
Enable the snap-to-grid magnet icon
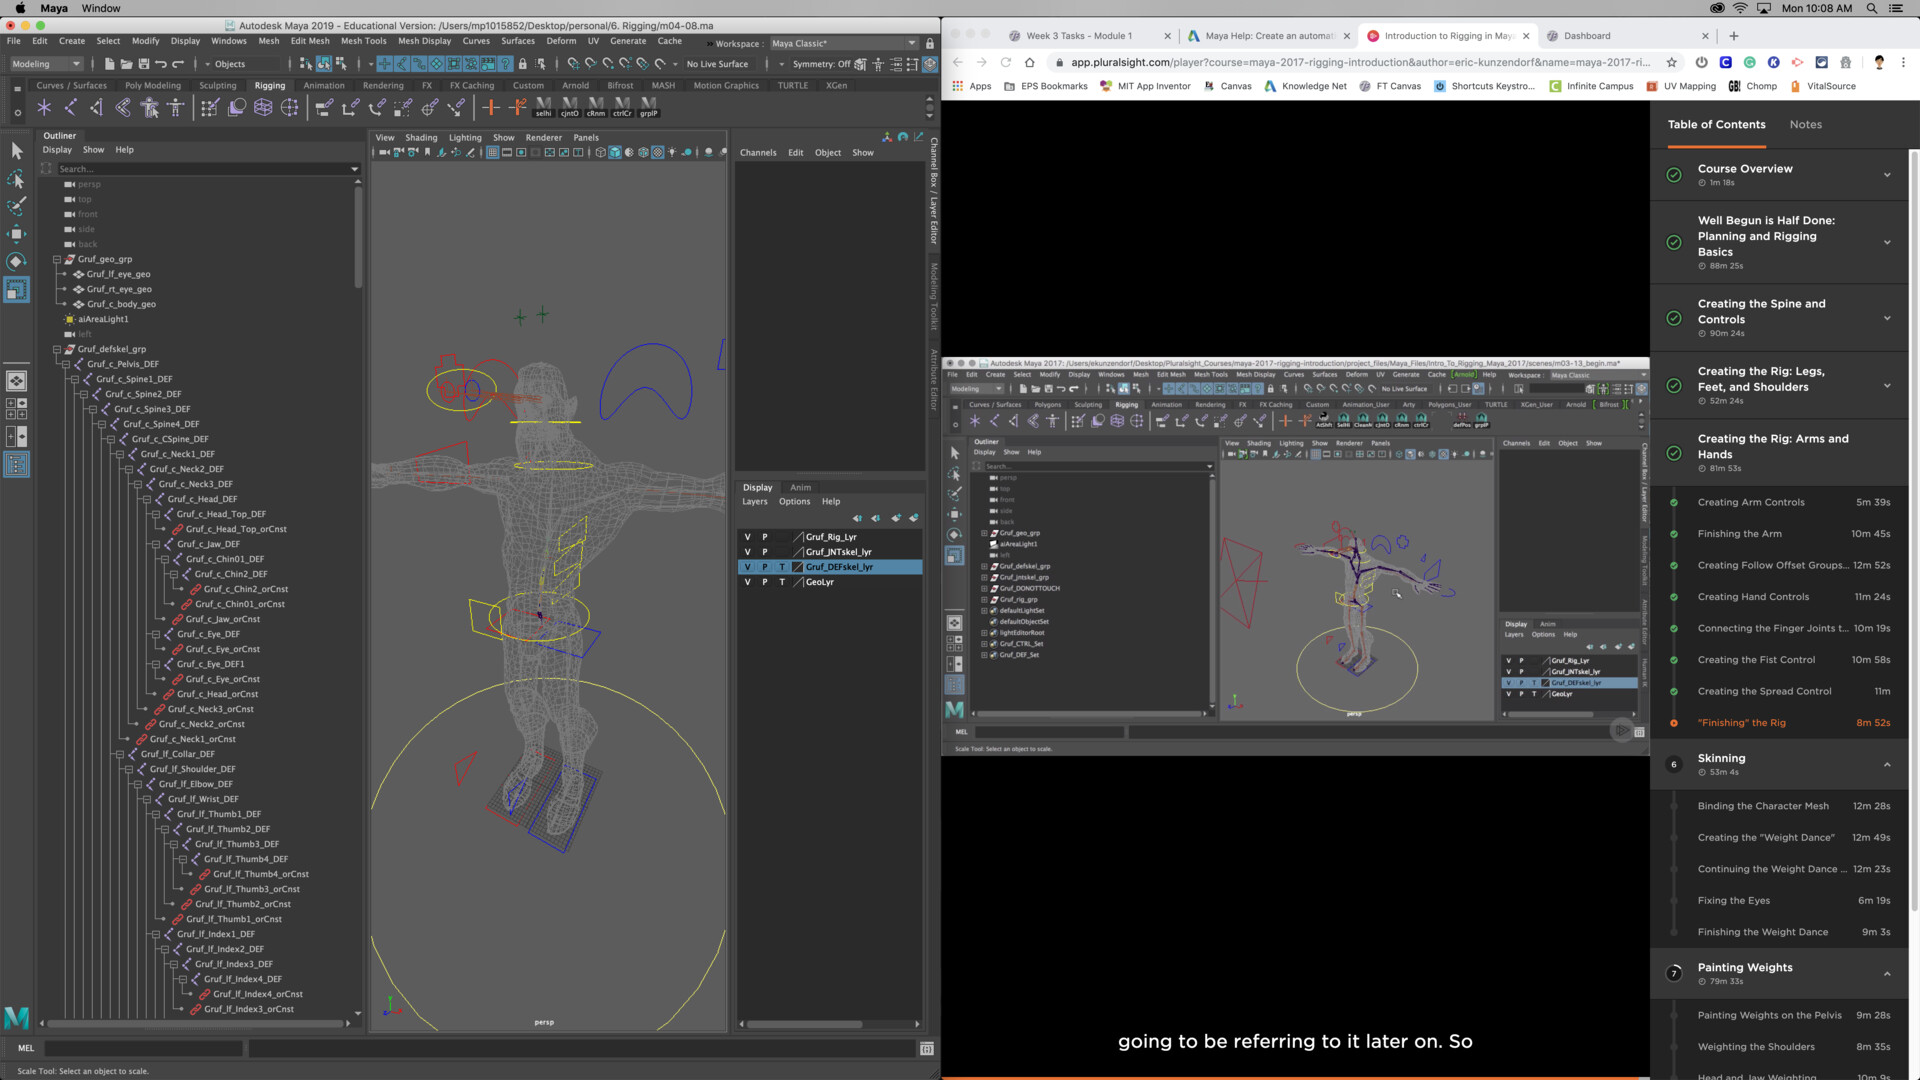385,64
